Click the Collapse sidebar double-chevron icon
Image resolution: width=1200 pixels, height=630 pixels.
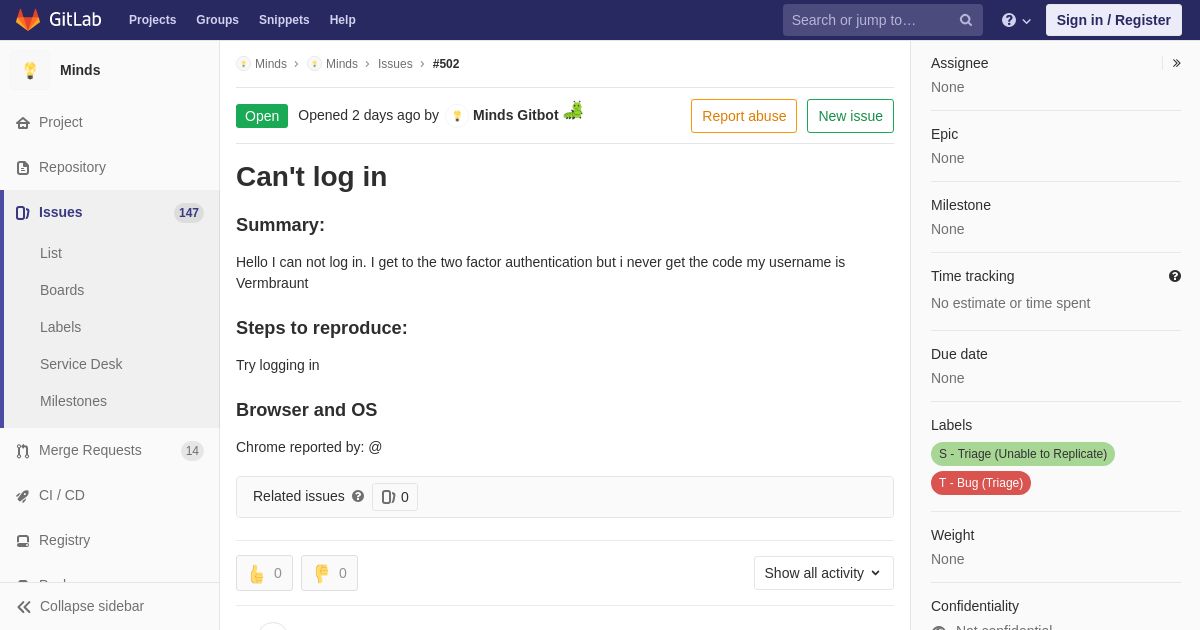[x=24, y=607]
